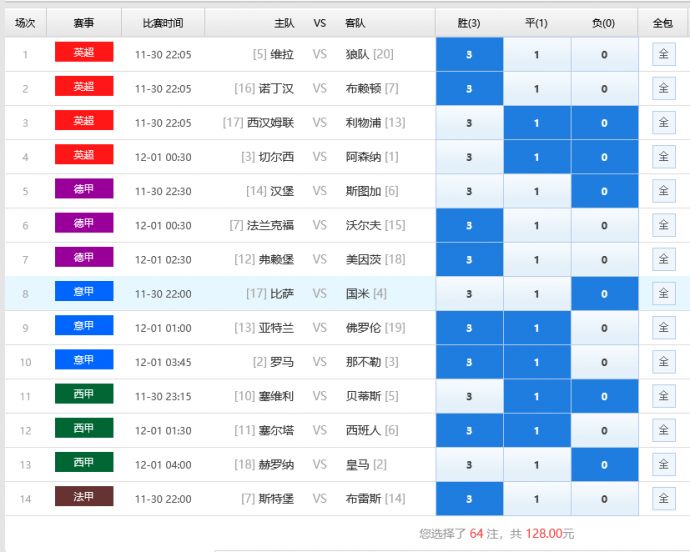Open home team 塞维利 link

tap(277, 396)
